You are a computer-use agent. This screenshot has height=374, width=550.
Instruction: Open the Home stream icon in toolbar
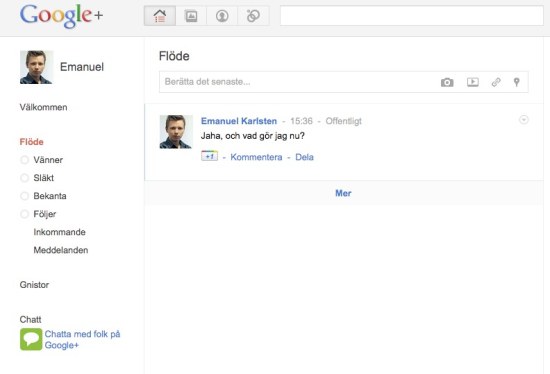(160, 16)
